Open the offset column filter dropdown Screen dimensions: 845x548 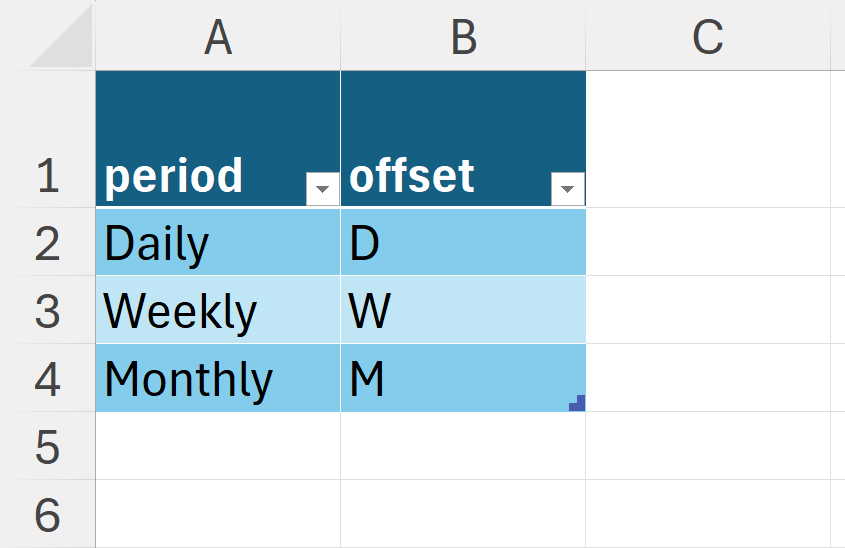coord(567,188)
